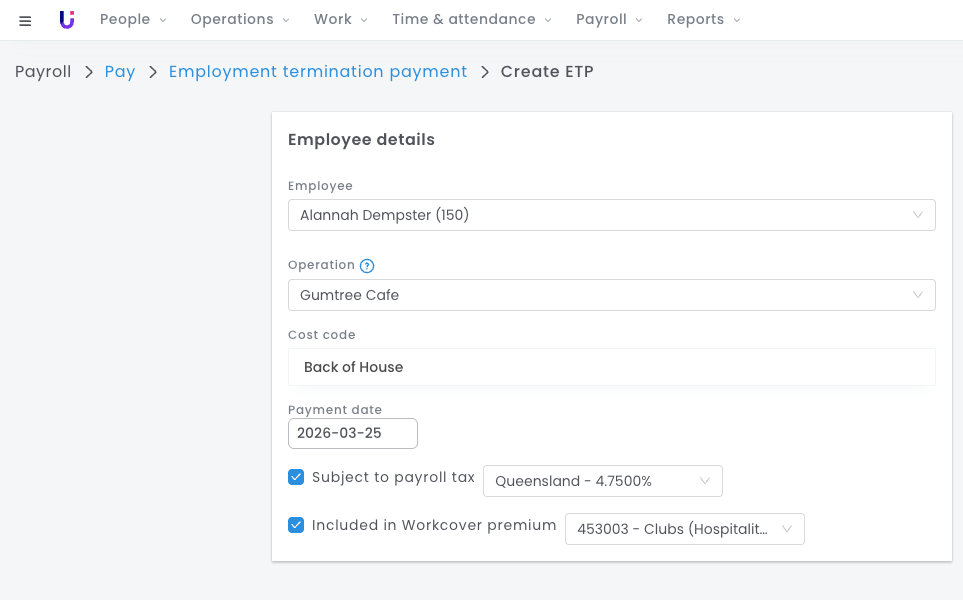Navigate to Employment termination payment breadcrumb
Screen dimensions: 963x600
tap(318, 72)
